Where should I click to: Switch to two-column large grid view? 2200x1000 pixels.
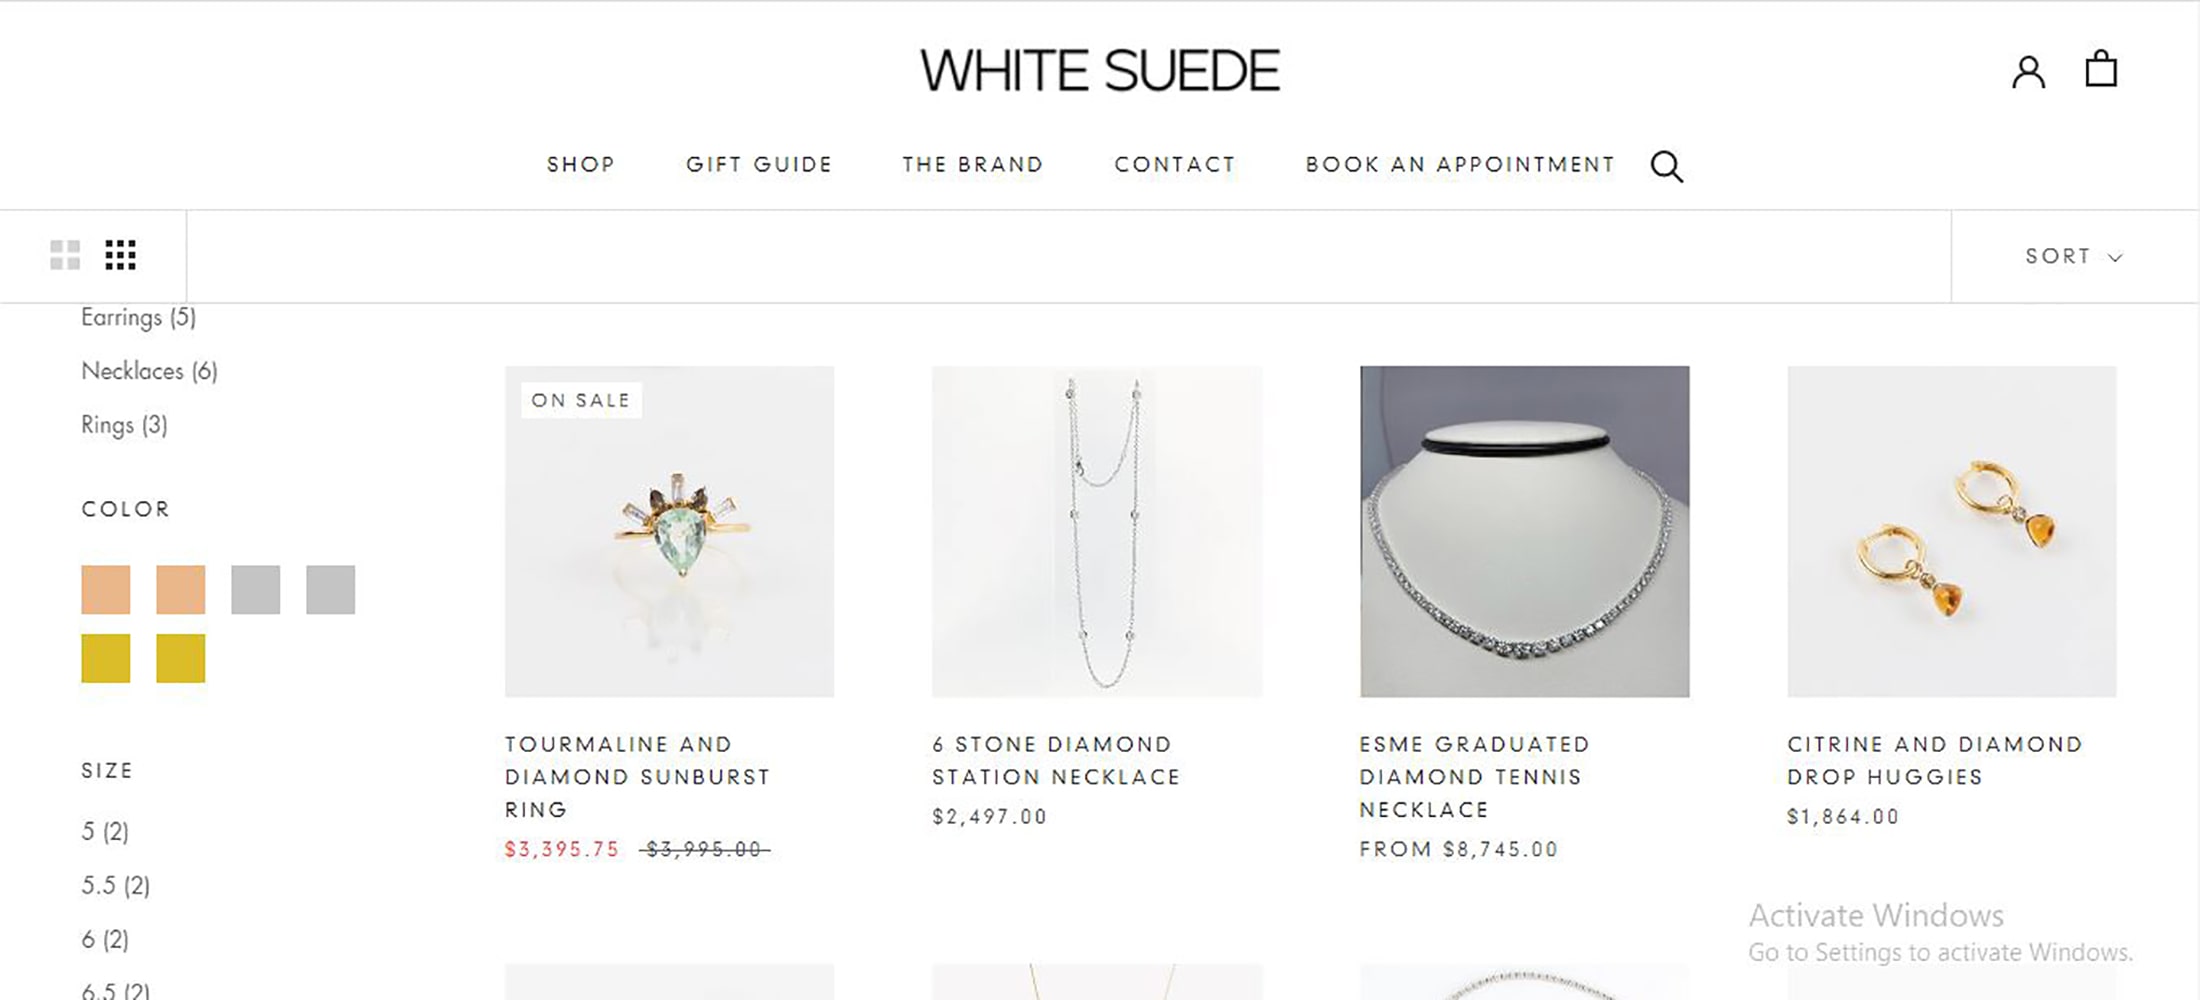[65, 255]
